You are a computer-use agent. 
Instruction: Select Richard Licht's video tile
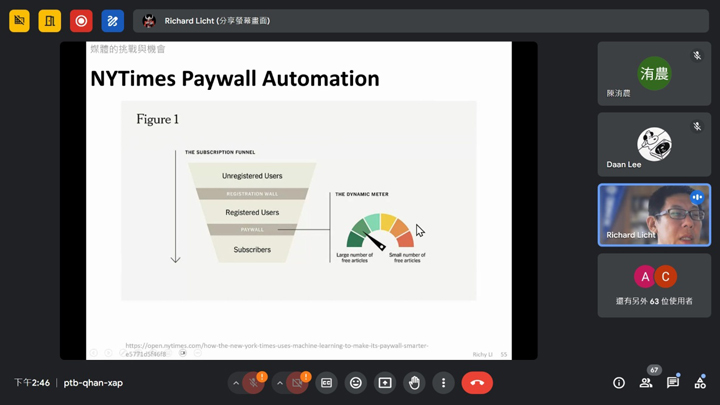coord(654,215)
